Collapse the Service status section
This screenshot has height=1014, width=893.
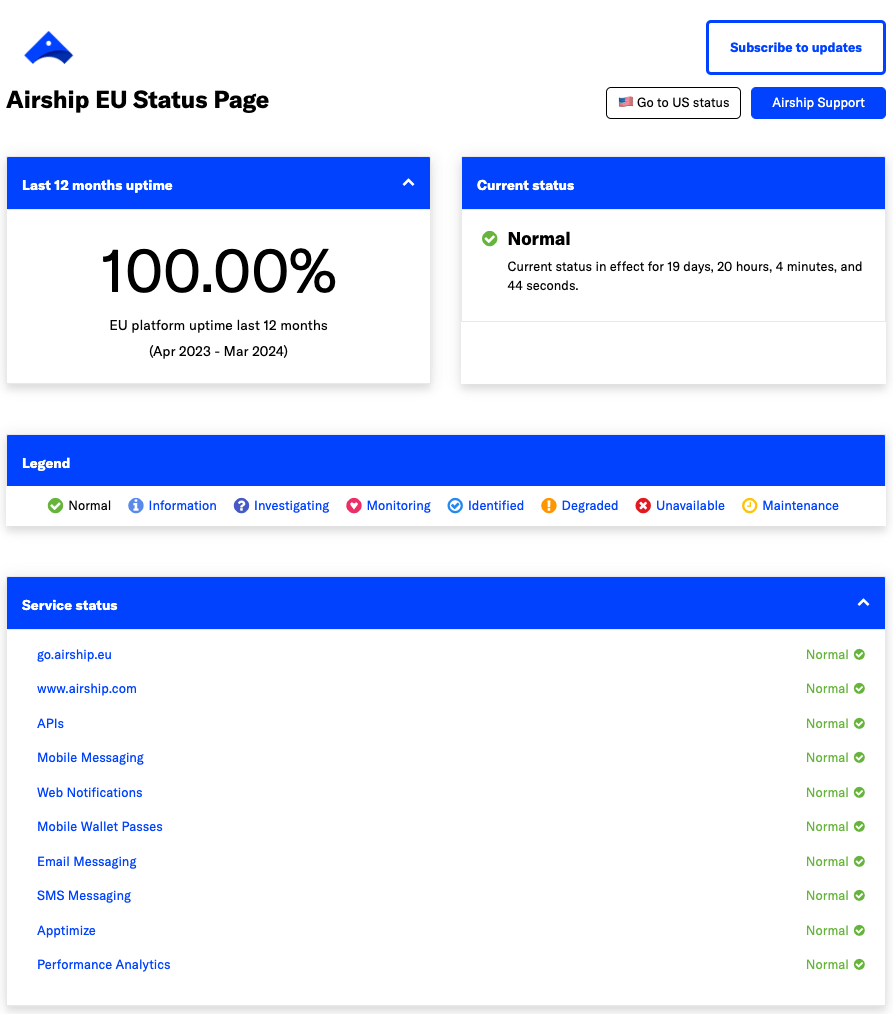pyautogui.click(x=863, y=603)
